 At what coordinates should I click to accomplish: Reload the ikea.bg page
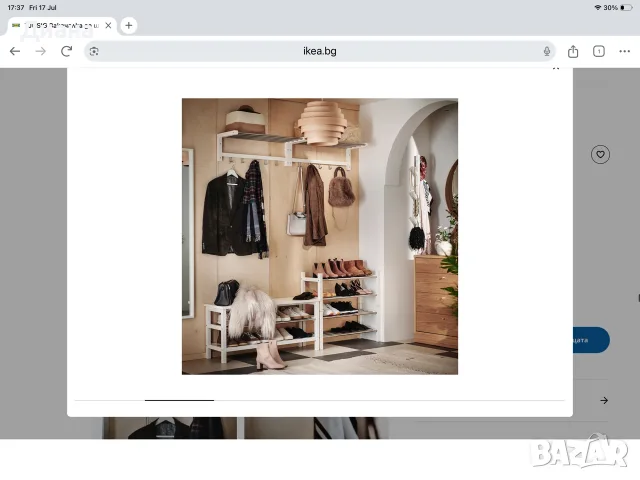tap(66, 51)
